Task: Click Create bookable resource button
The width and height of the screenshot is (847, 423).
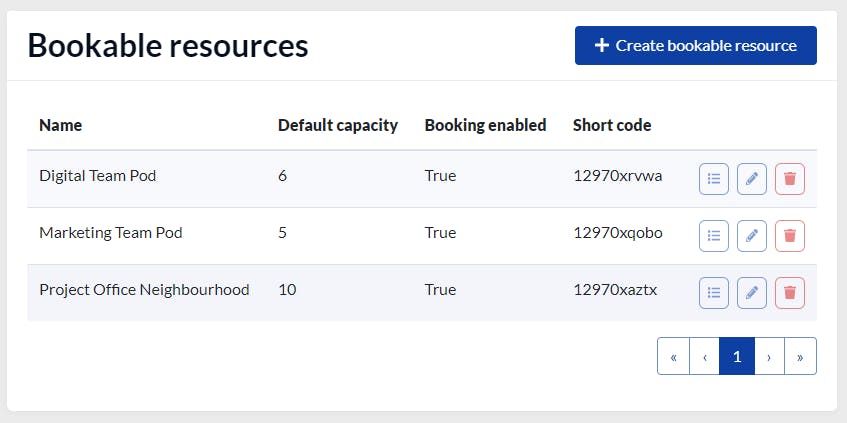Action: [695, 46]
